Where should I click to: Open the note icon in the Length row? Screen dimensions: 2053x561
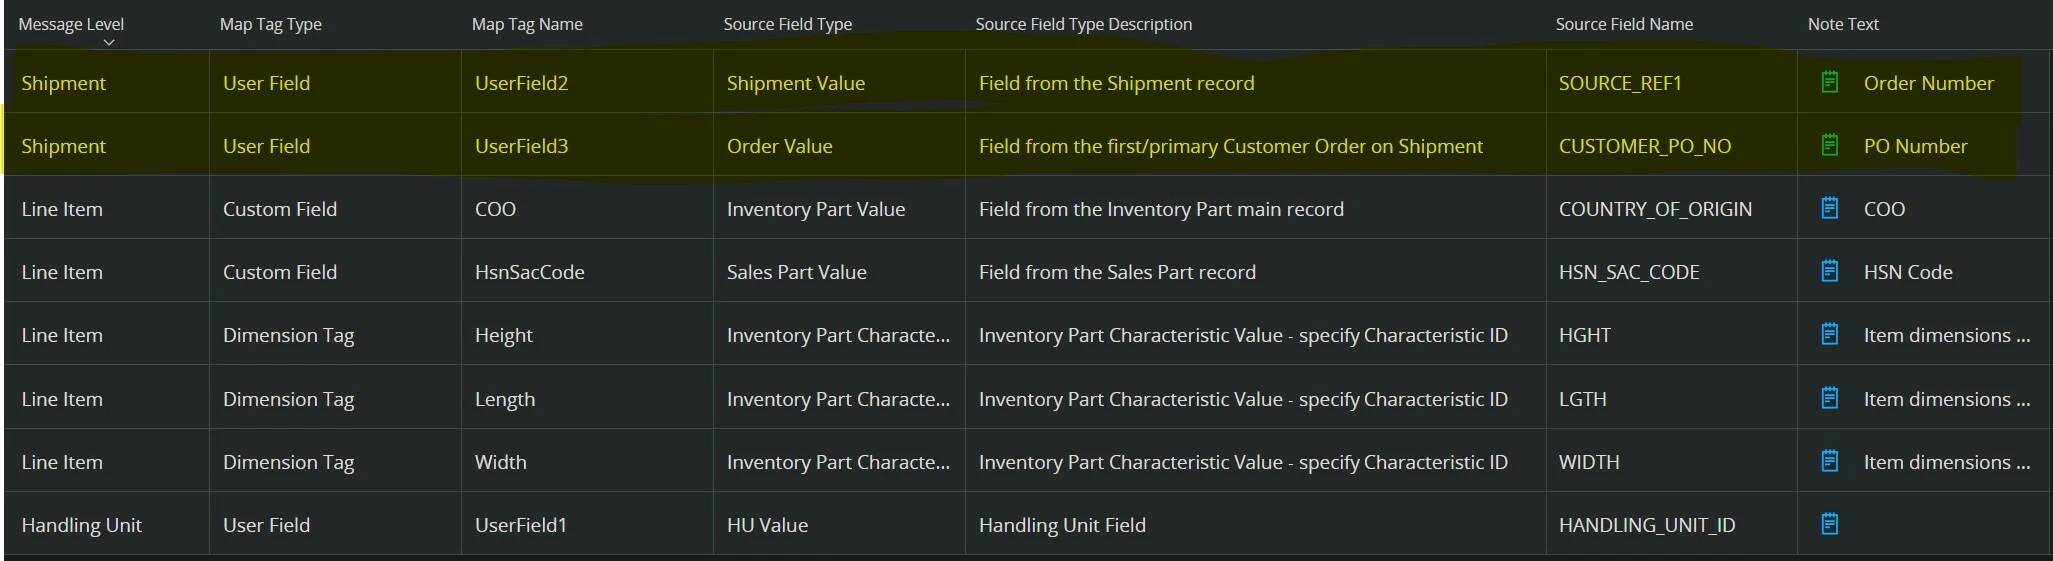1829,399
